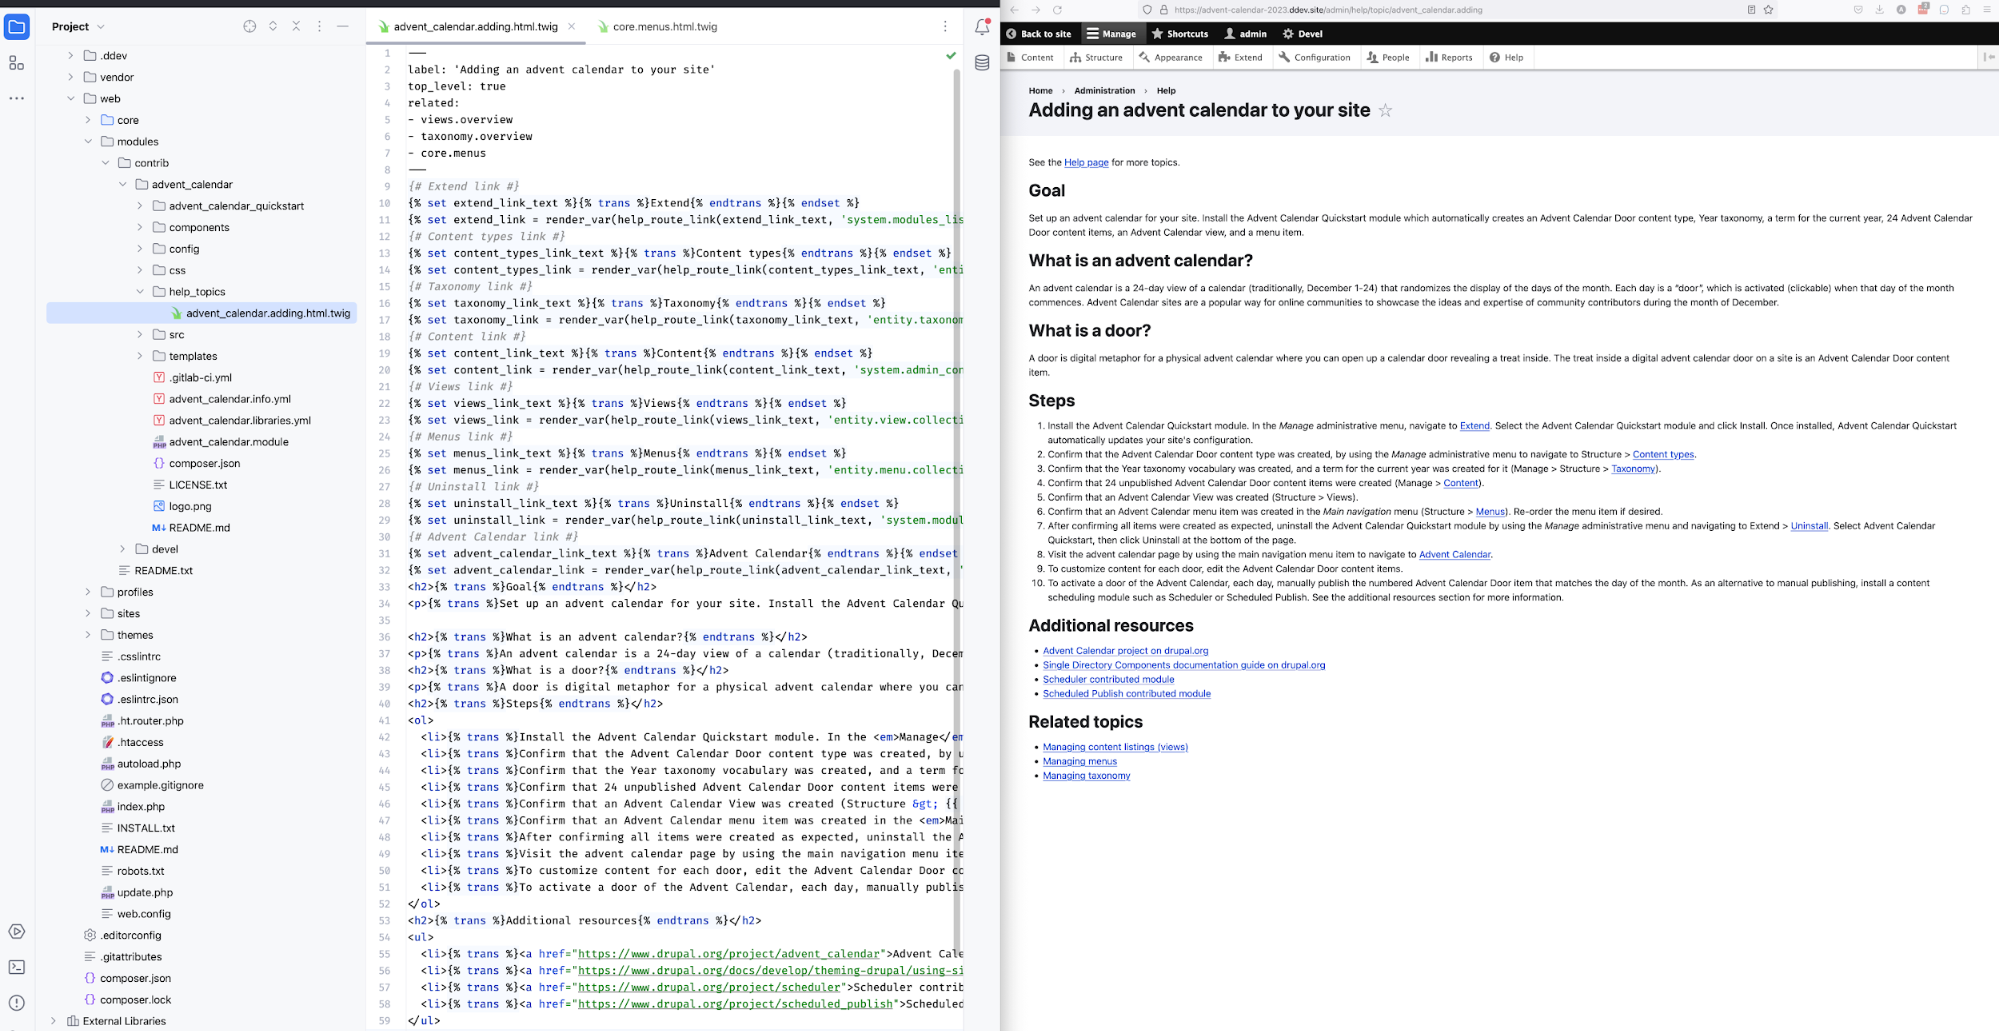Click Administration breadcrumb link
Screen dimensions: 1999x1032
point(1105,90)
